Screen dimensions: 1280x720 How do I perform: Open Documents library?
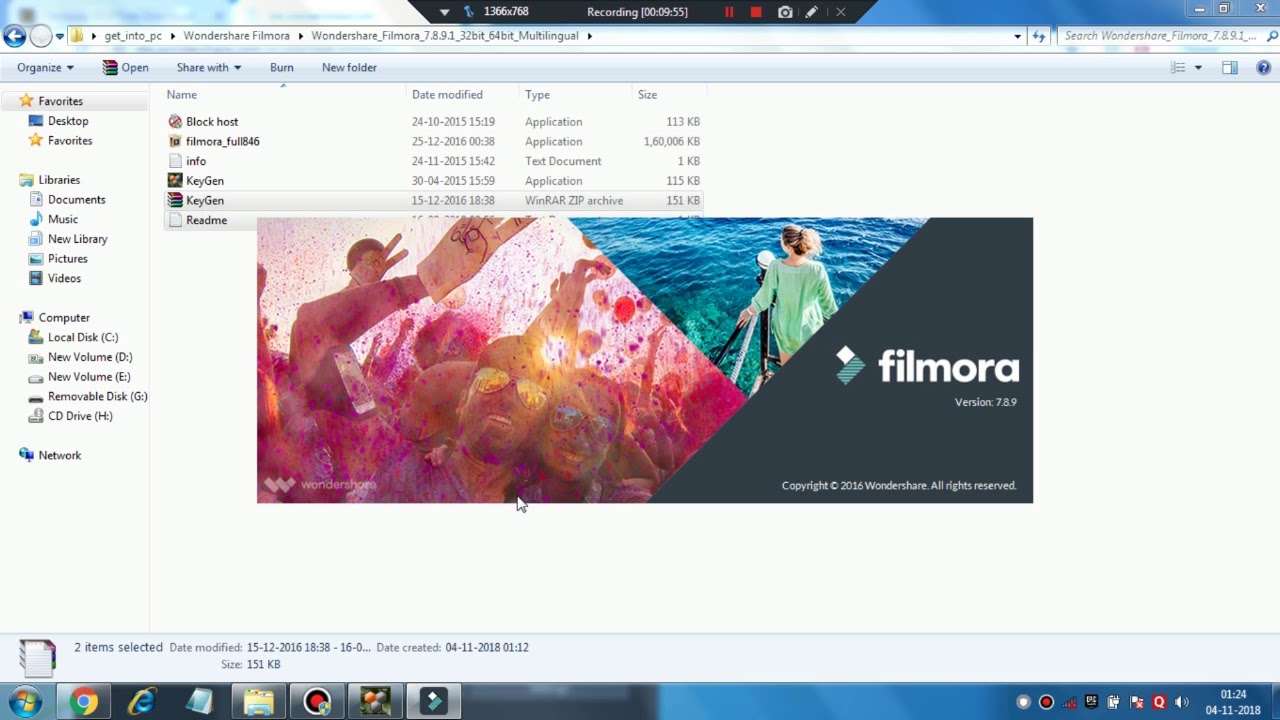coord(76,199)
